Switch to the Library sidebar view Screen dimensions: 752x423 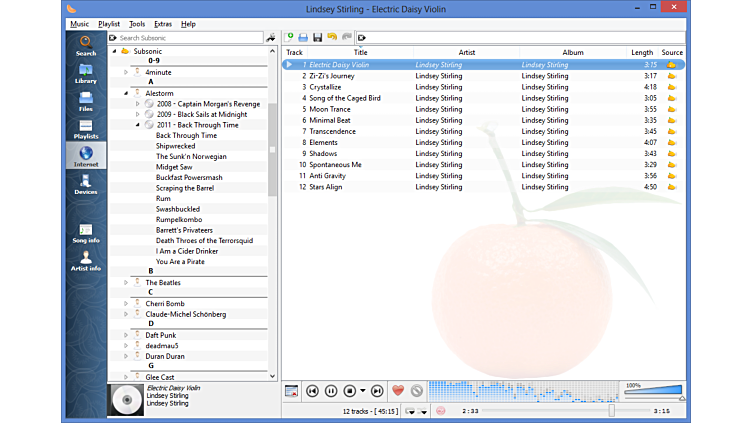pos(86,73)
